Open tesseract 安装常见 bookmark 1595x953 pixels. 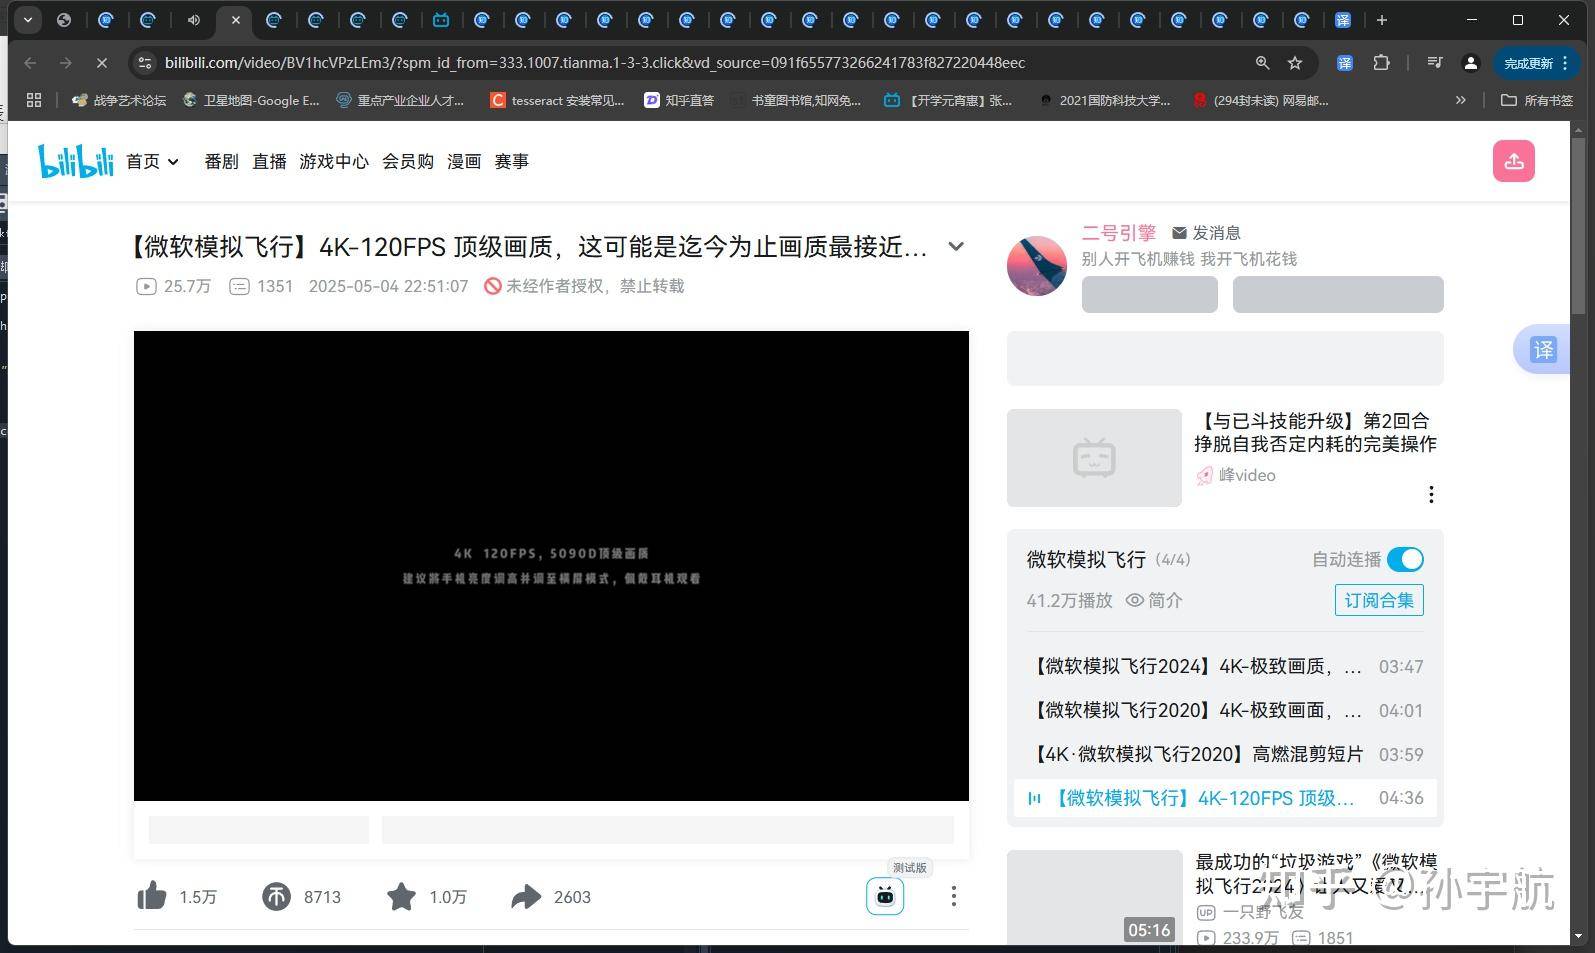pos(557,100)
